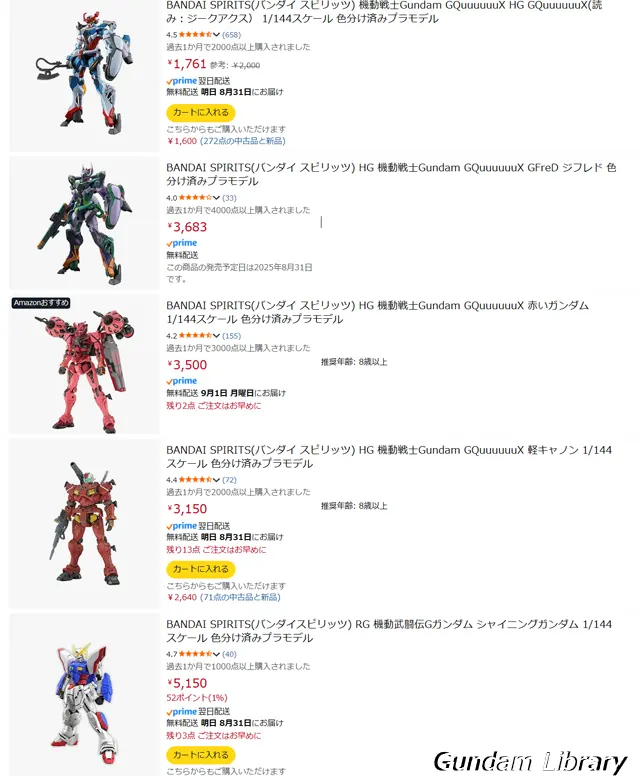Open GFreD ジフレド product thumbnail image
This screenshot has width=640, height=776.
(85, 223)
